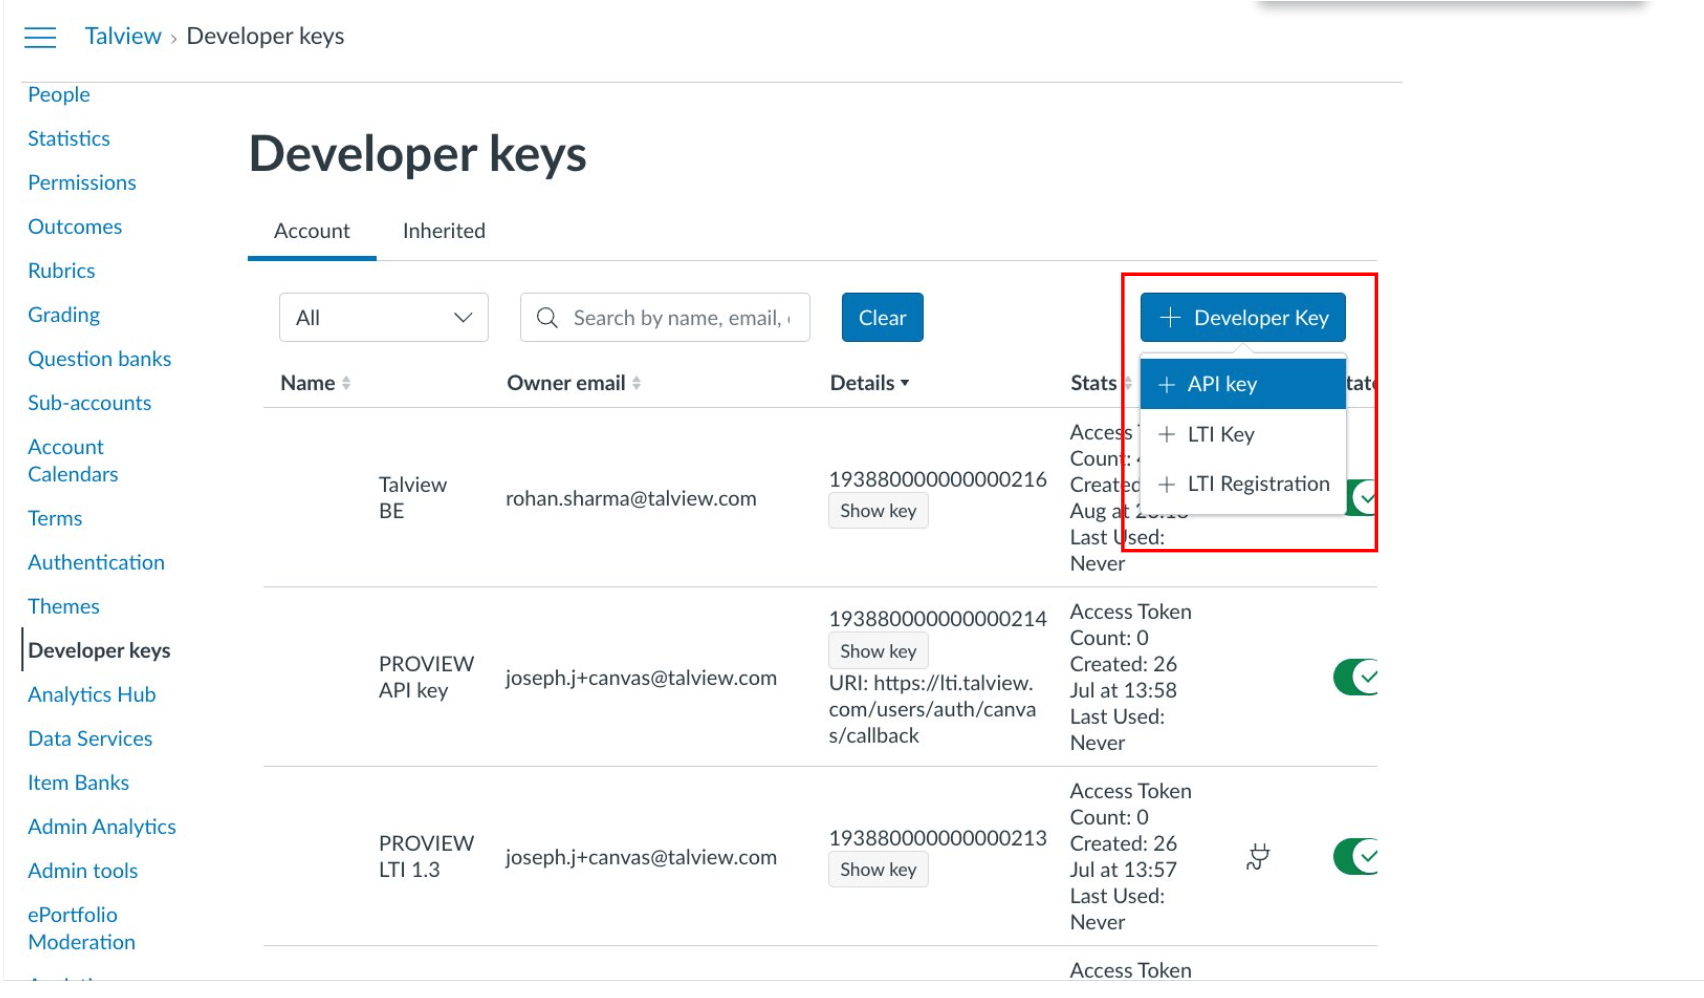Open Item Banks in the sidebar
Viewport: 1704px width, 998px height.
tap(79, 783)
